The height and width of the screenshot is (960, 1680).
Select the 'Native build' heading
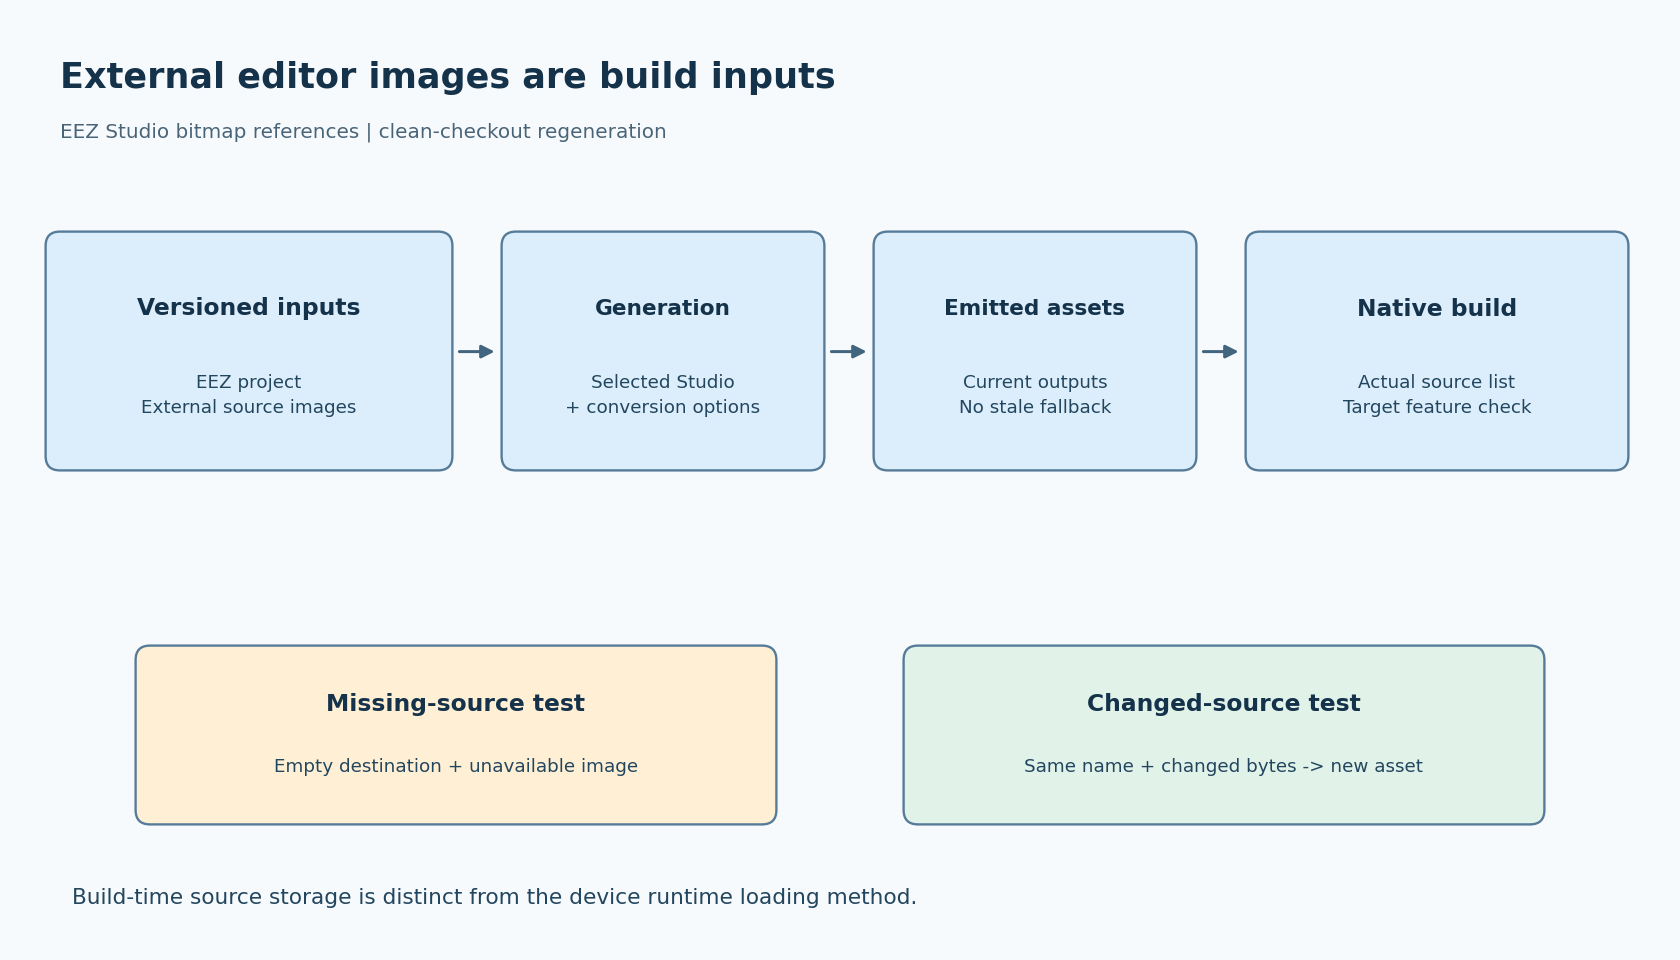tap(1437, 309)
